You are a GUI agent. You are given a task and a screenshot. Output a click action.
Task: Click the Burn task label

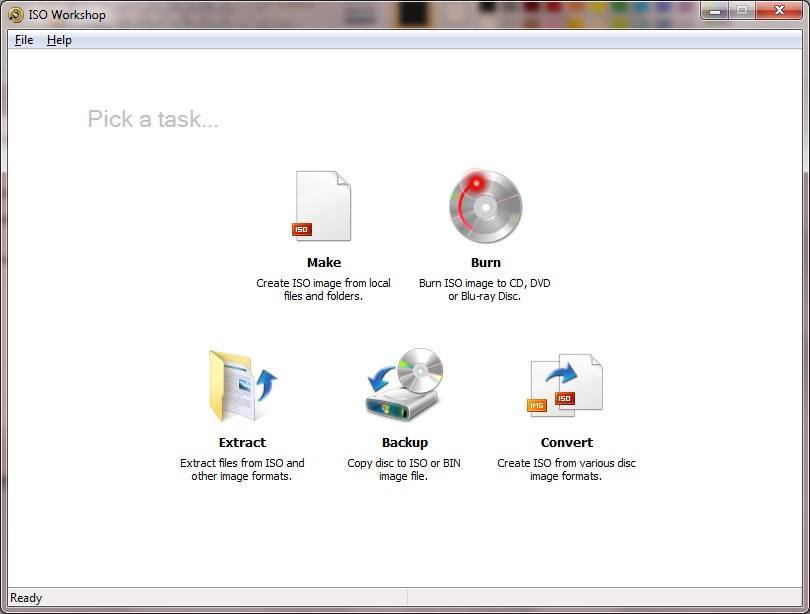click(x=485, y=262)
